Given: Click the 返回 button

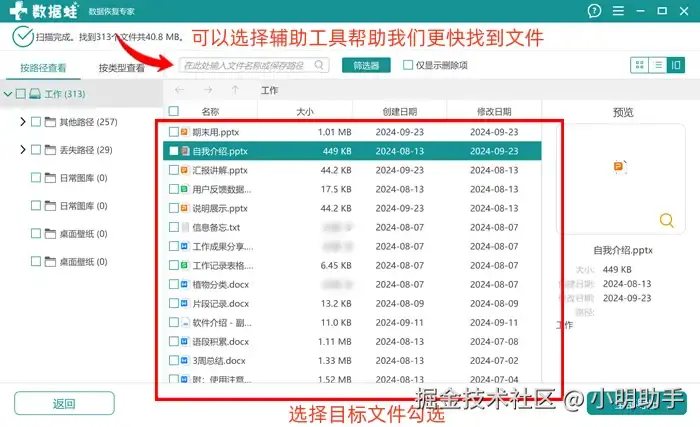Looking at the screenshot, I should point(64,403).
